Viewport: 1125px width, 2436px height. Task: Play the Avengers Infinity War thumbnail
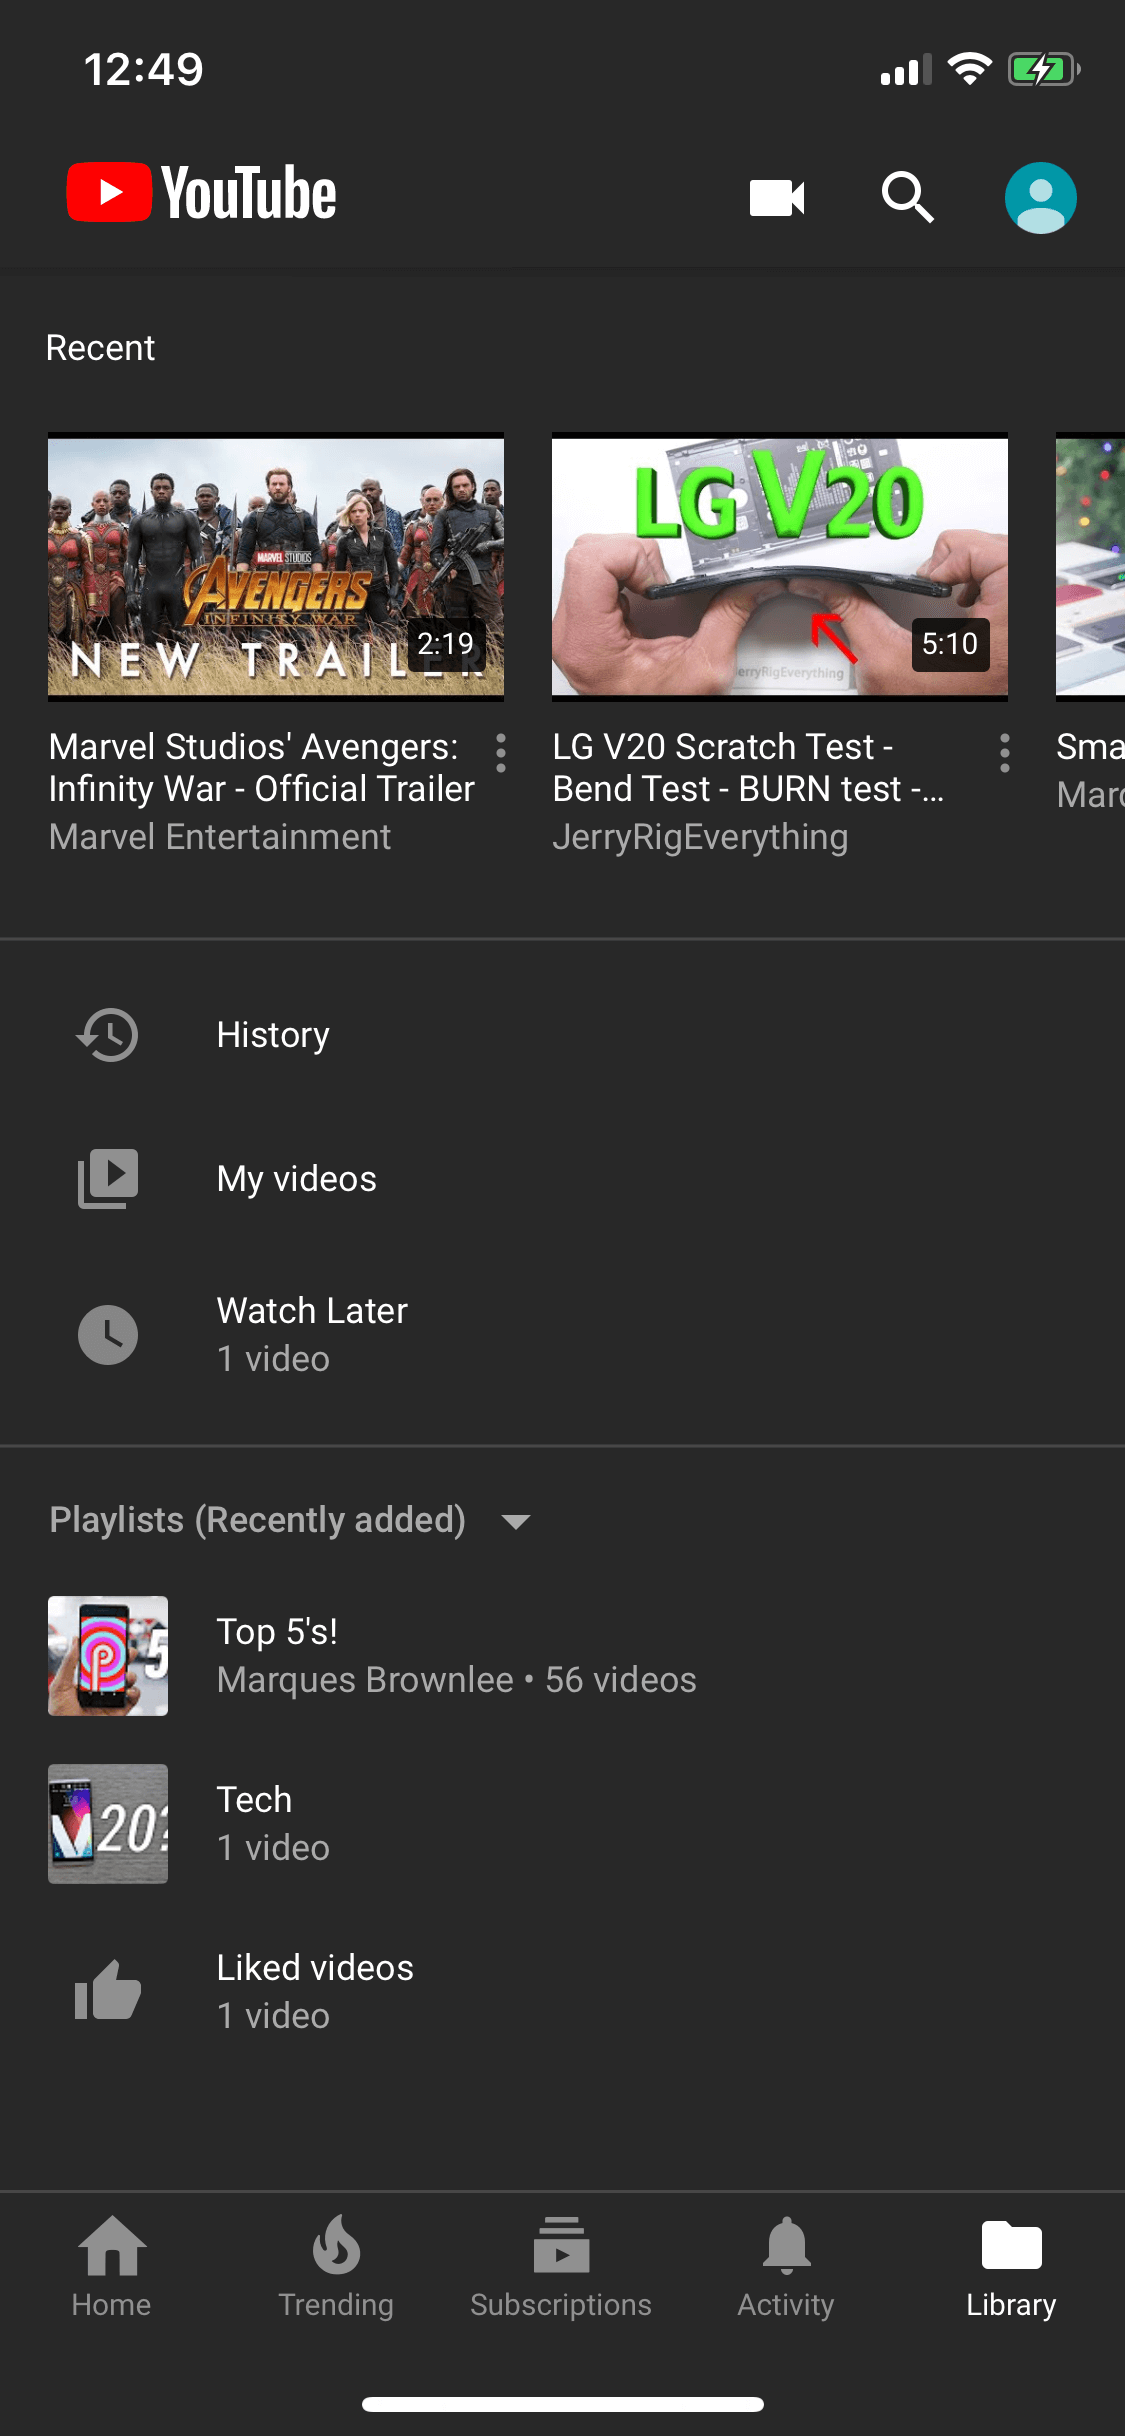coord(276,567)
